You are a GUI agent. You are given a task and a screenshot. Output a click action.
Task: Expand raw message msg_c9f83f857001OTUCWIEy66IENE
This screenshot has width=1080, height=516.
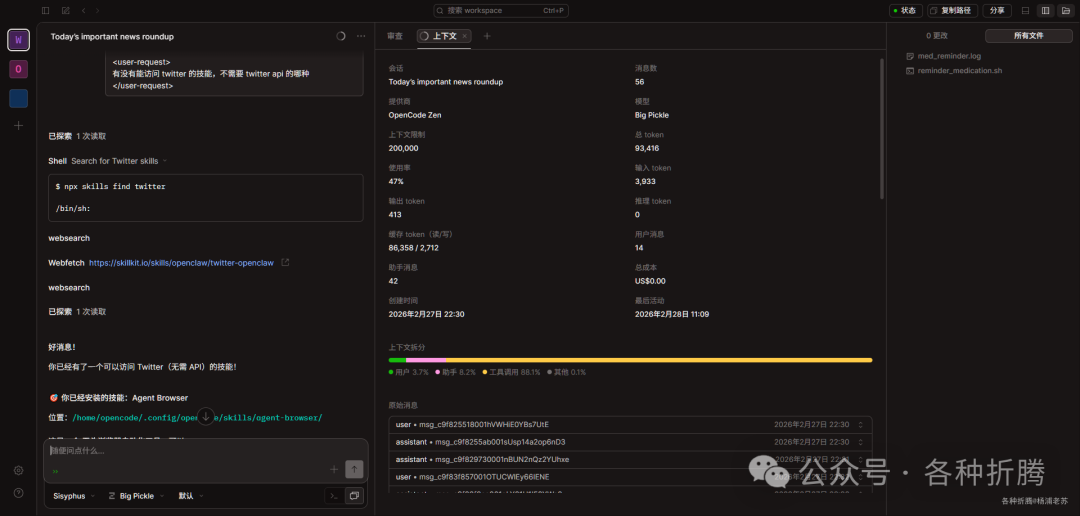pyautogui.click(x=630, y=477)
